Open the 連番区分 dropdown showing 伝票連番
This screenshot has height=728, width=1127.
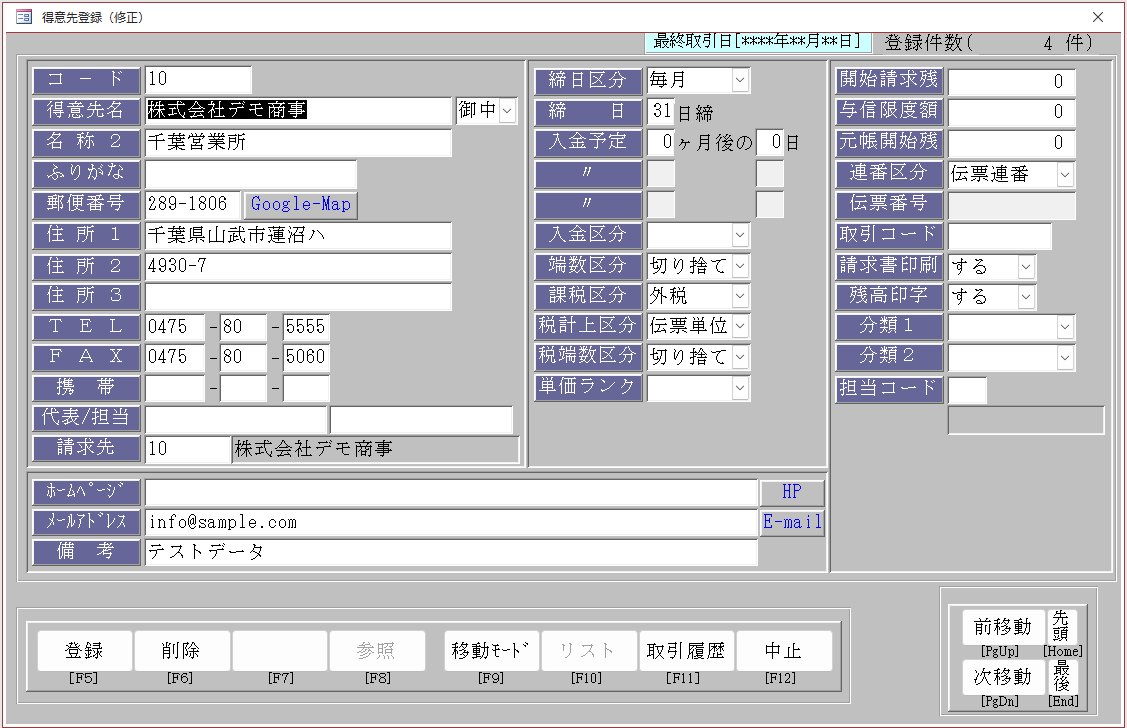[x=1065, y=175]
